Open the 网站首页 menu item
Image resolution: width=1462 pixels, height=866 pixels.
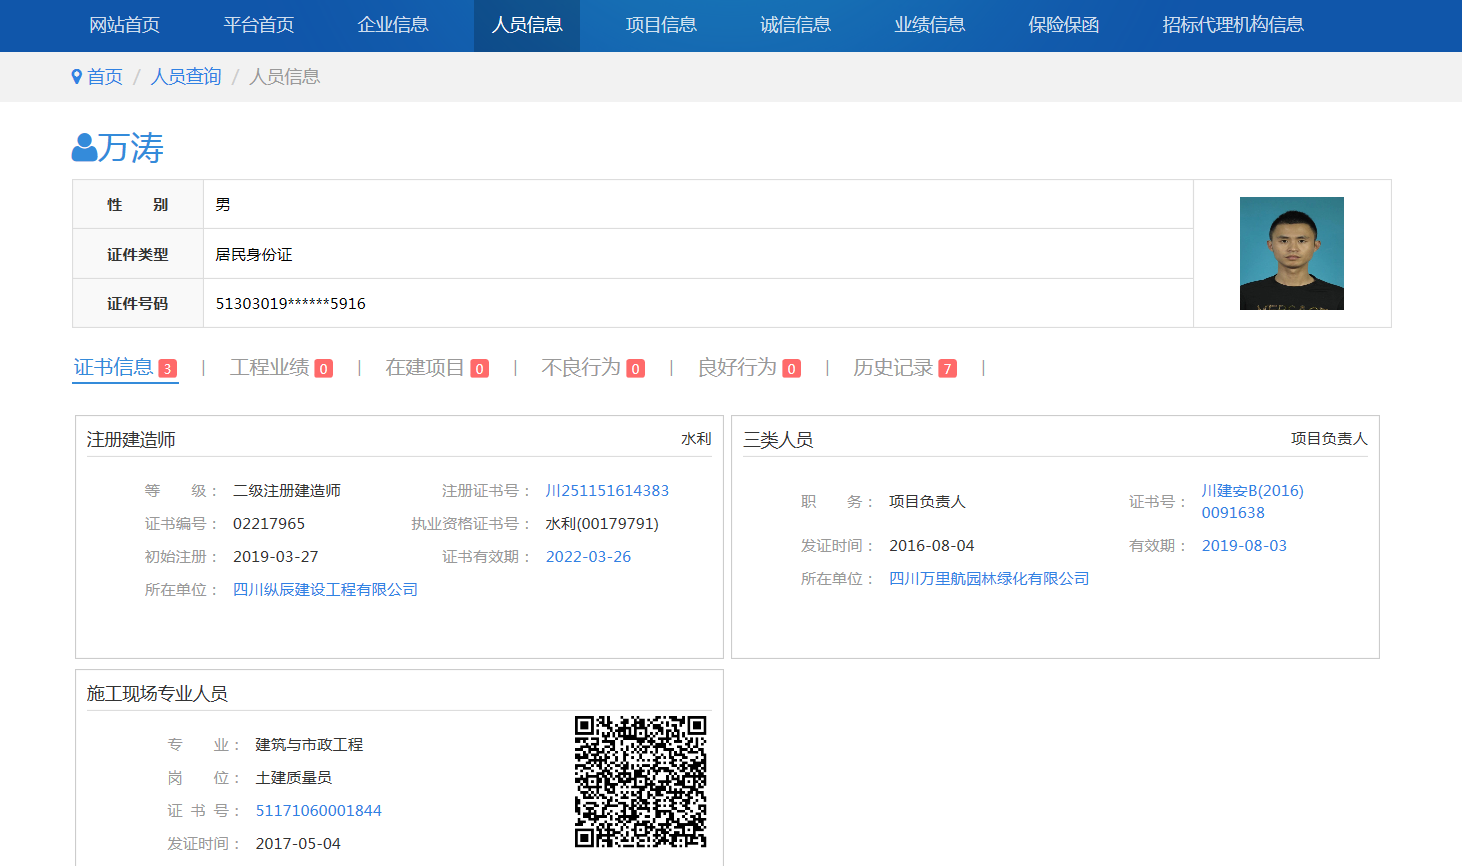[x=124, y=25]
